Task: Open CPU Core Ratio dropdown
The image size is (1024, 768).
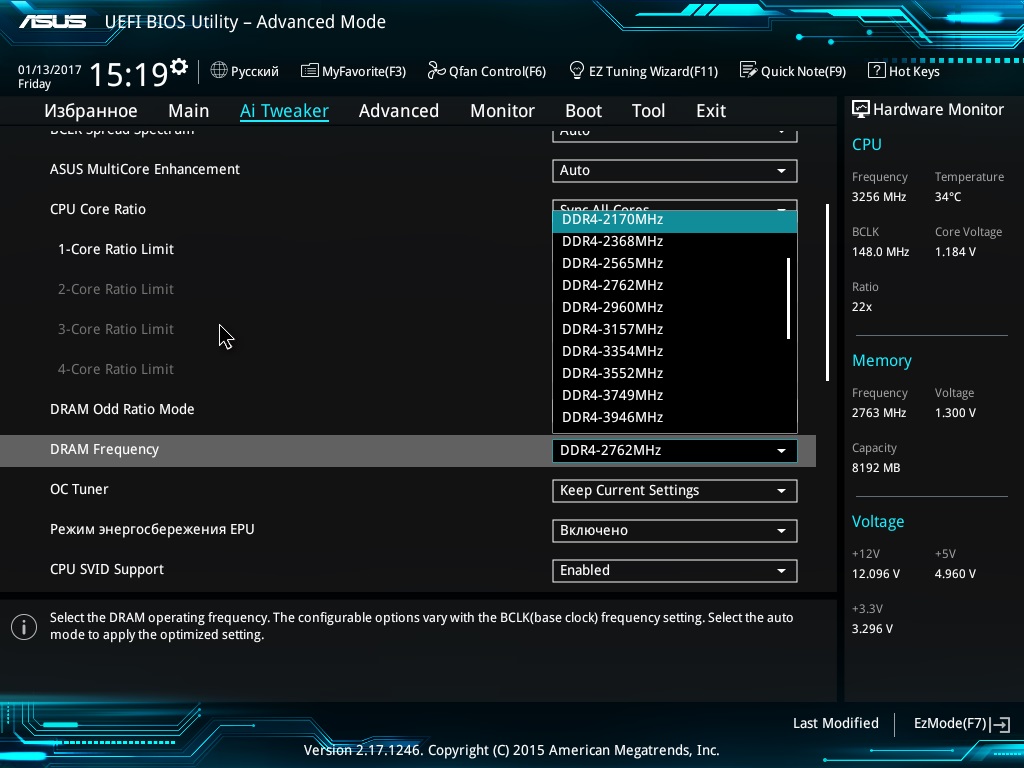Action: pyautogui.click(x=675, y=205)
